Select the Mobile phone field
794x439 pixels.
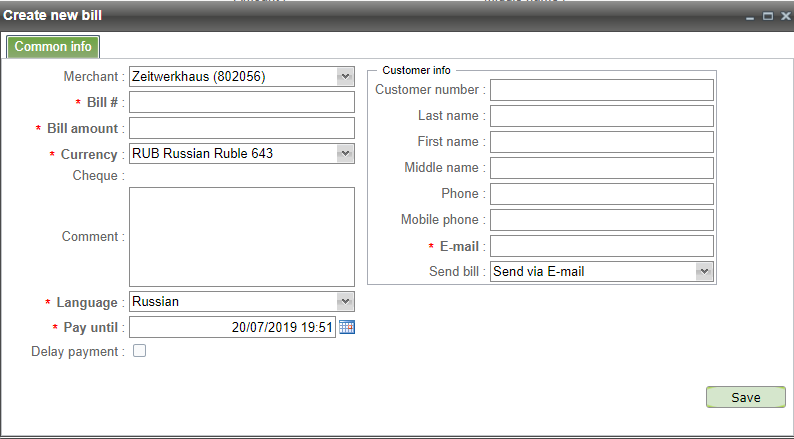(601, 220)
